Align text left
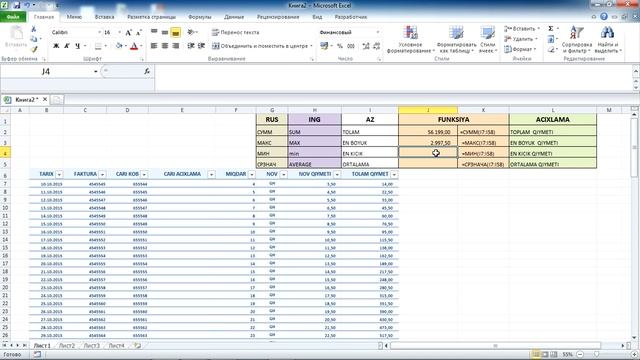The image size is (640, 360). [x=154, y=46]
